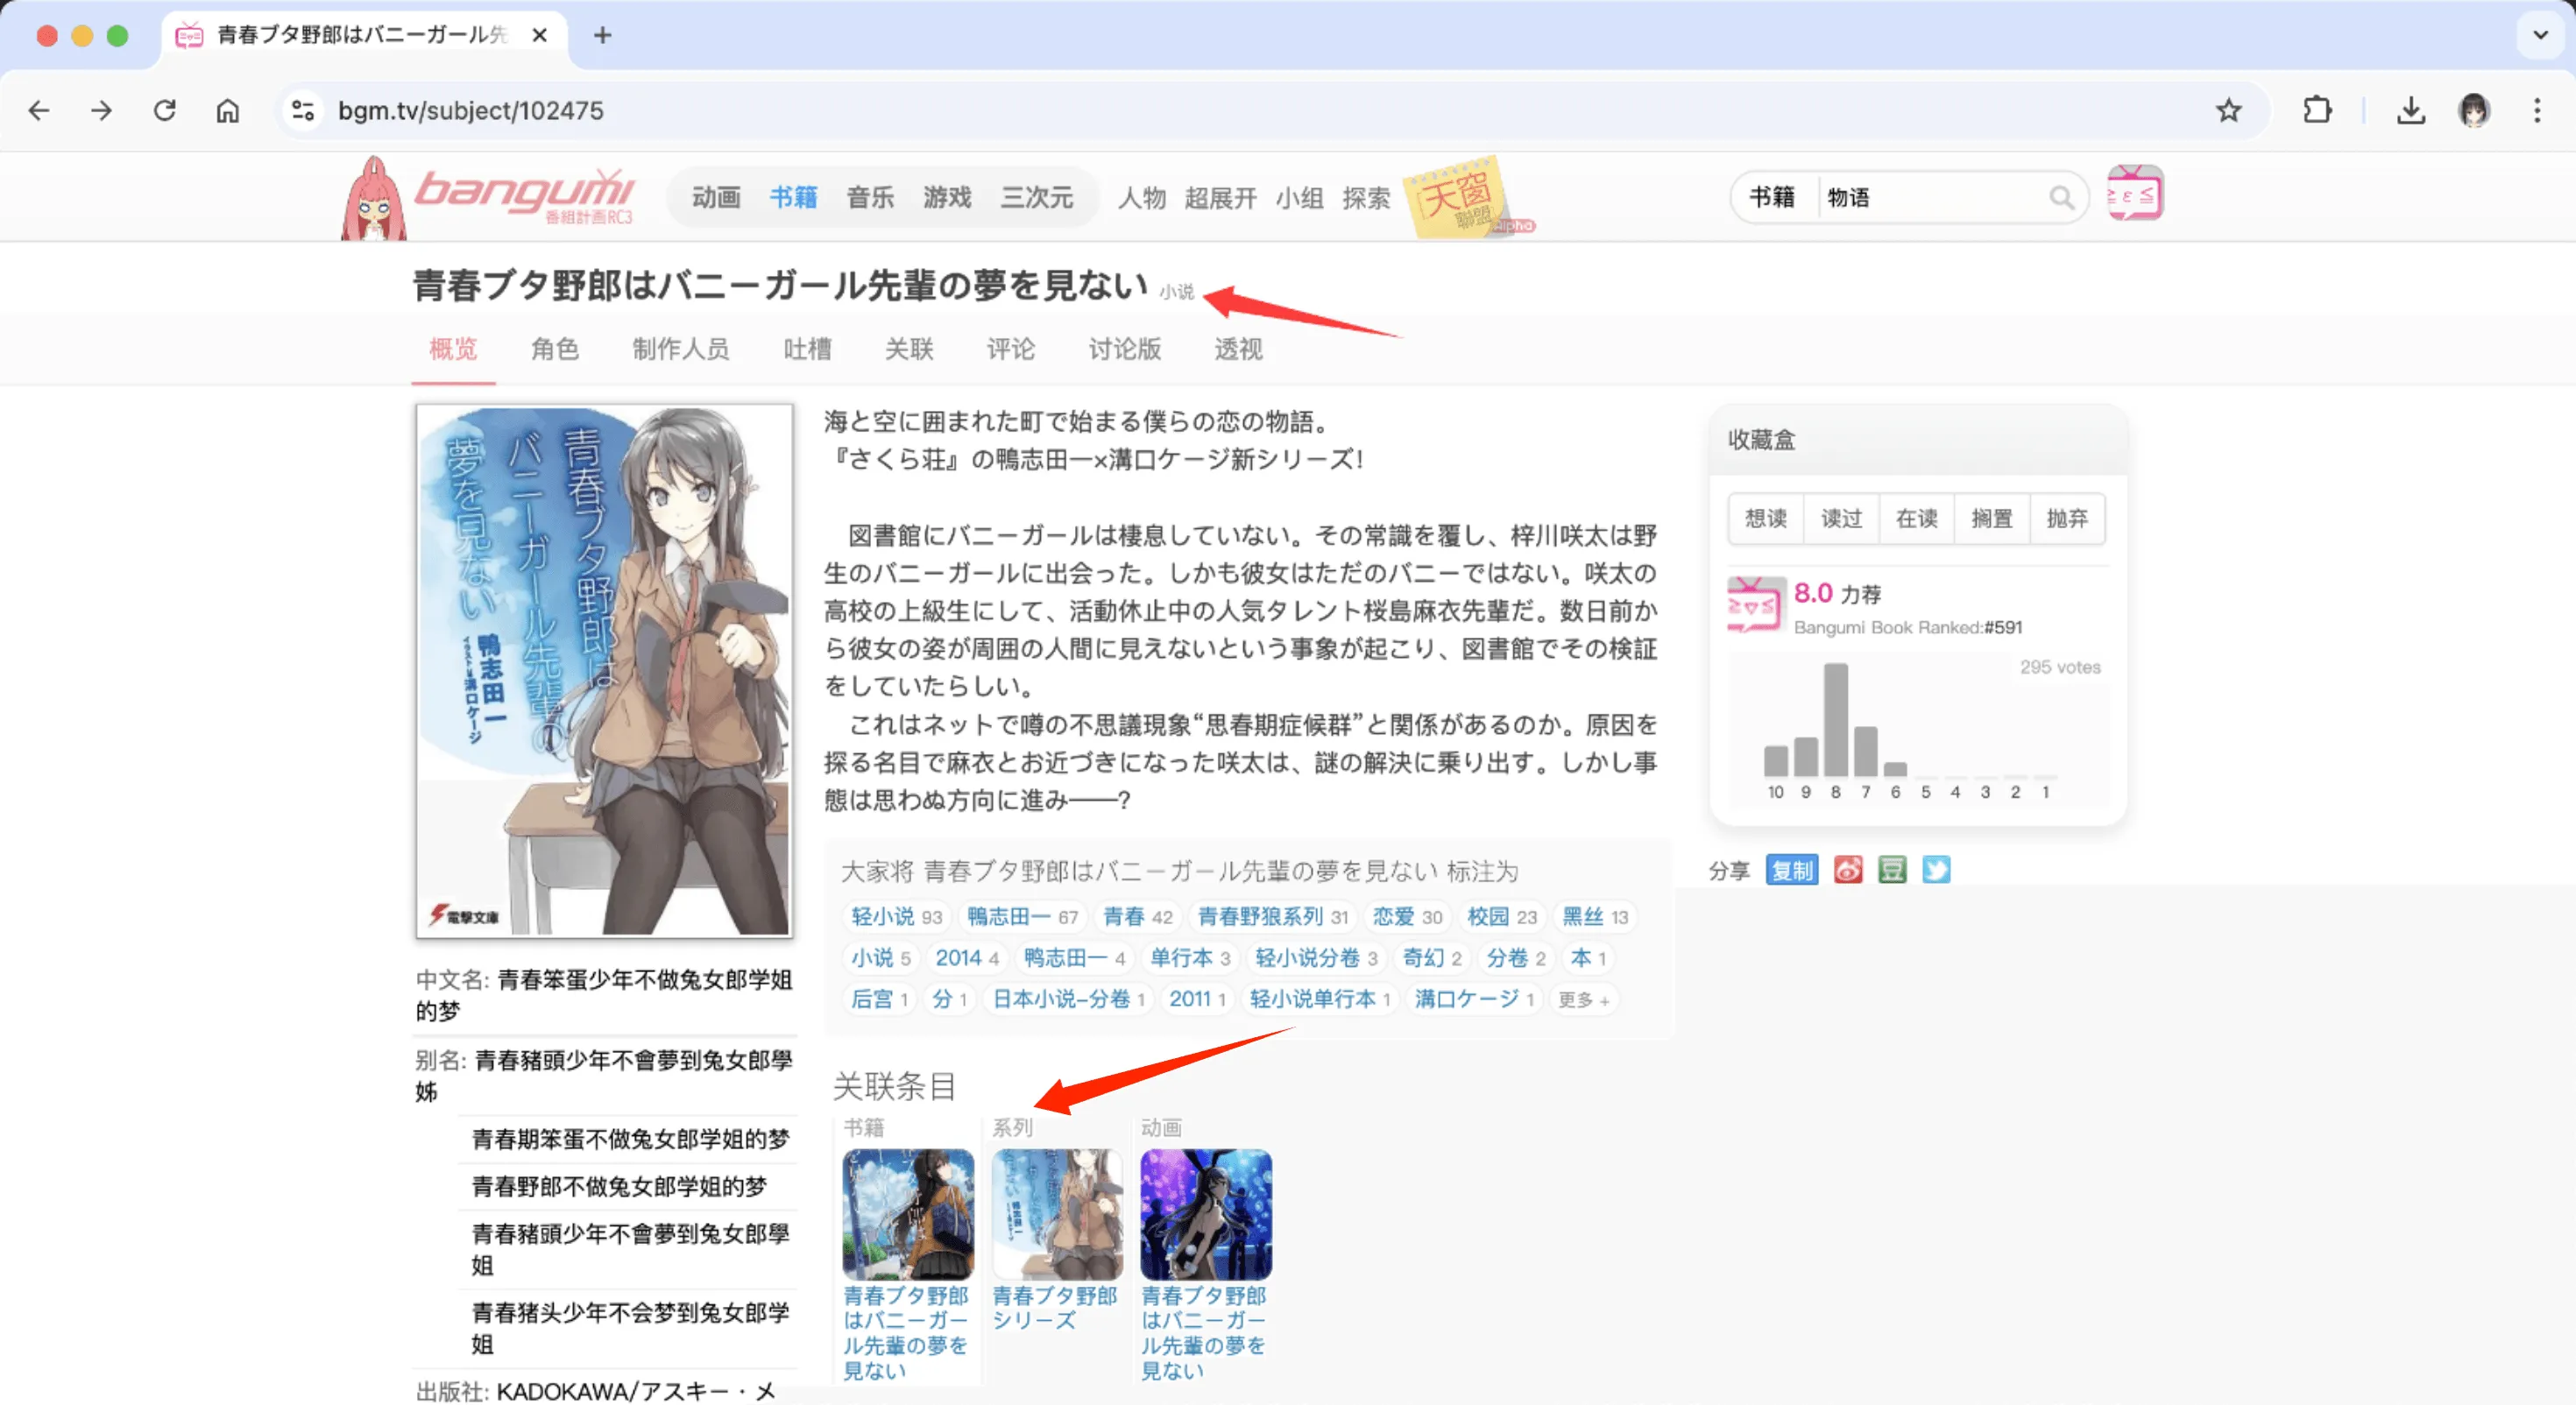Open the 三次元 navigation menu
Image resolution: width=2576 pixels, height=1405 pixels.
(1037, 197)
